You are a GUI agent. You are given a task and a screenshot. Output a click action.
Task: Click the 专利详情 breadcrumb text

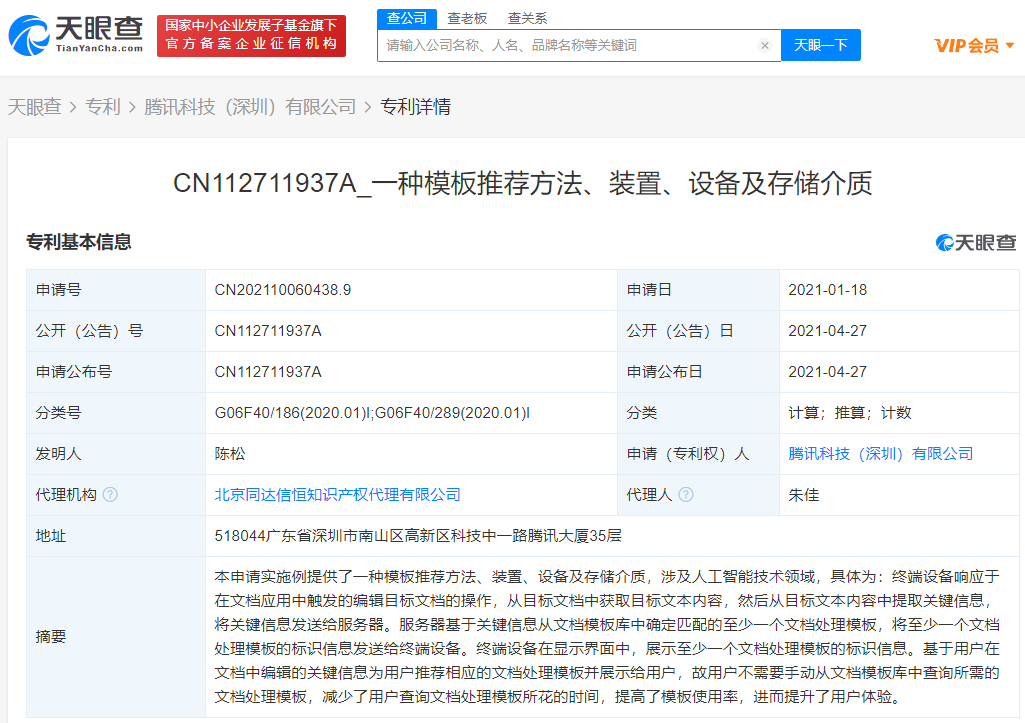click(416, 107)
